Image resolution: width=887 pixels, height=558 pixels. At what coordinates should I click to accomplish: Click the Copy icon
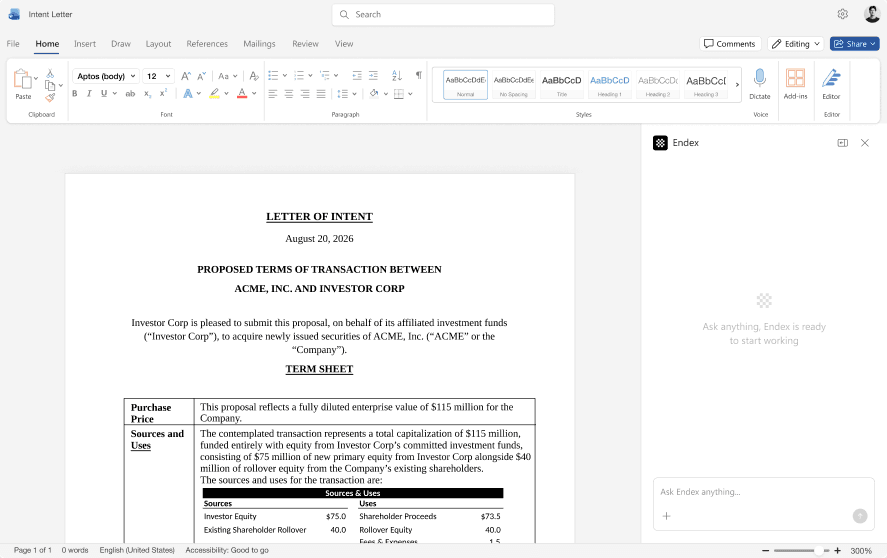pyautogui.click(x=50, y=85)
